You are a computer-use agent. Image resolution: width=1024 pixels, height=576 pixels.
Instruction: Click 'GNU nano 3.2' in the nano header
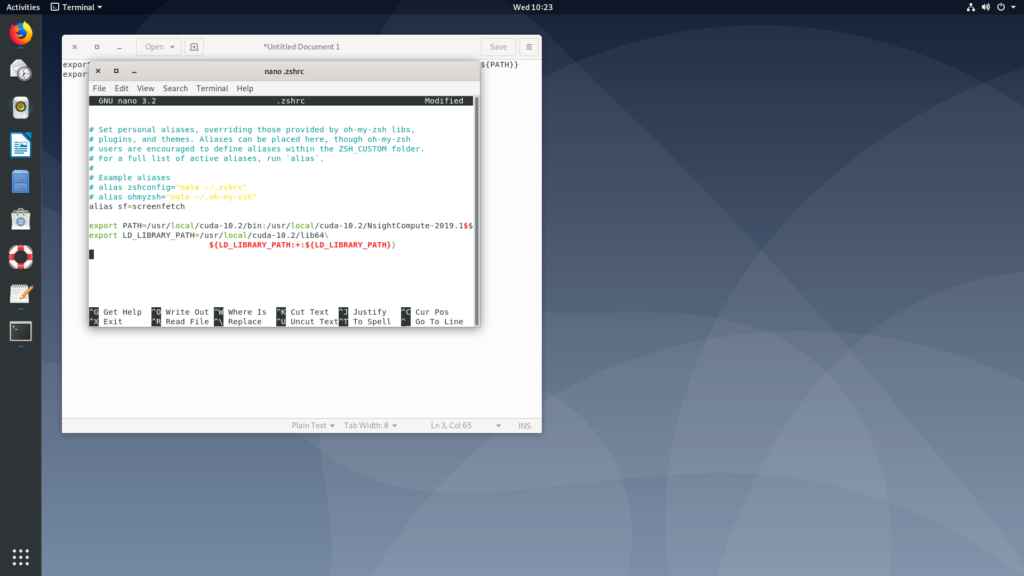click(x=127, y=101)
